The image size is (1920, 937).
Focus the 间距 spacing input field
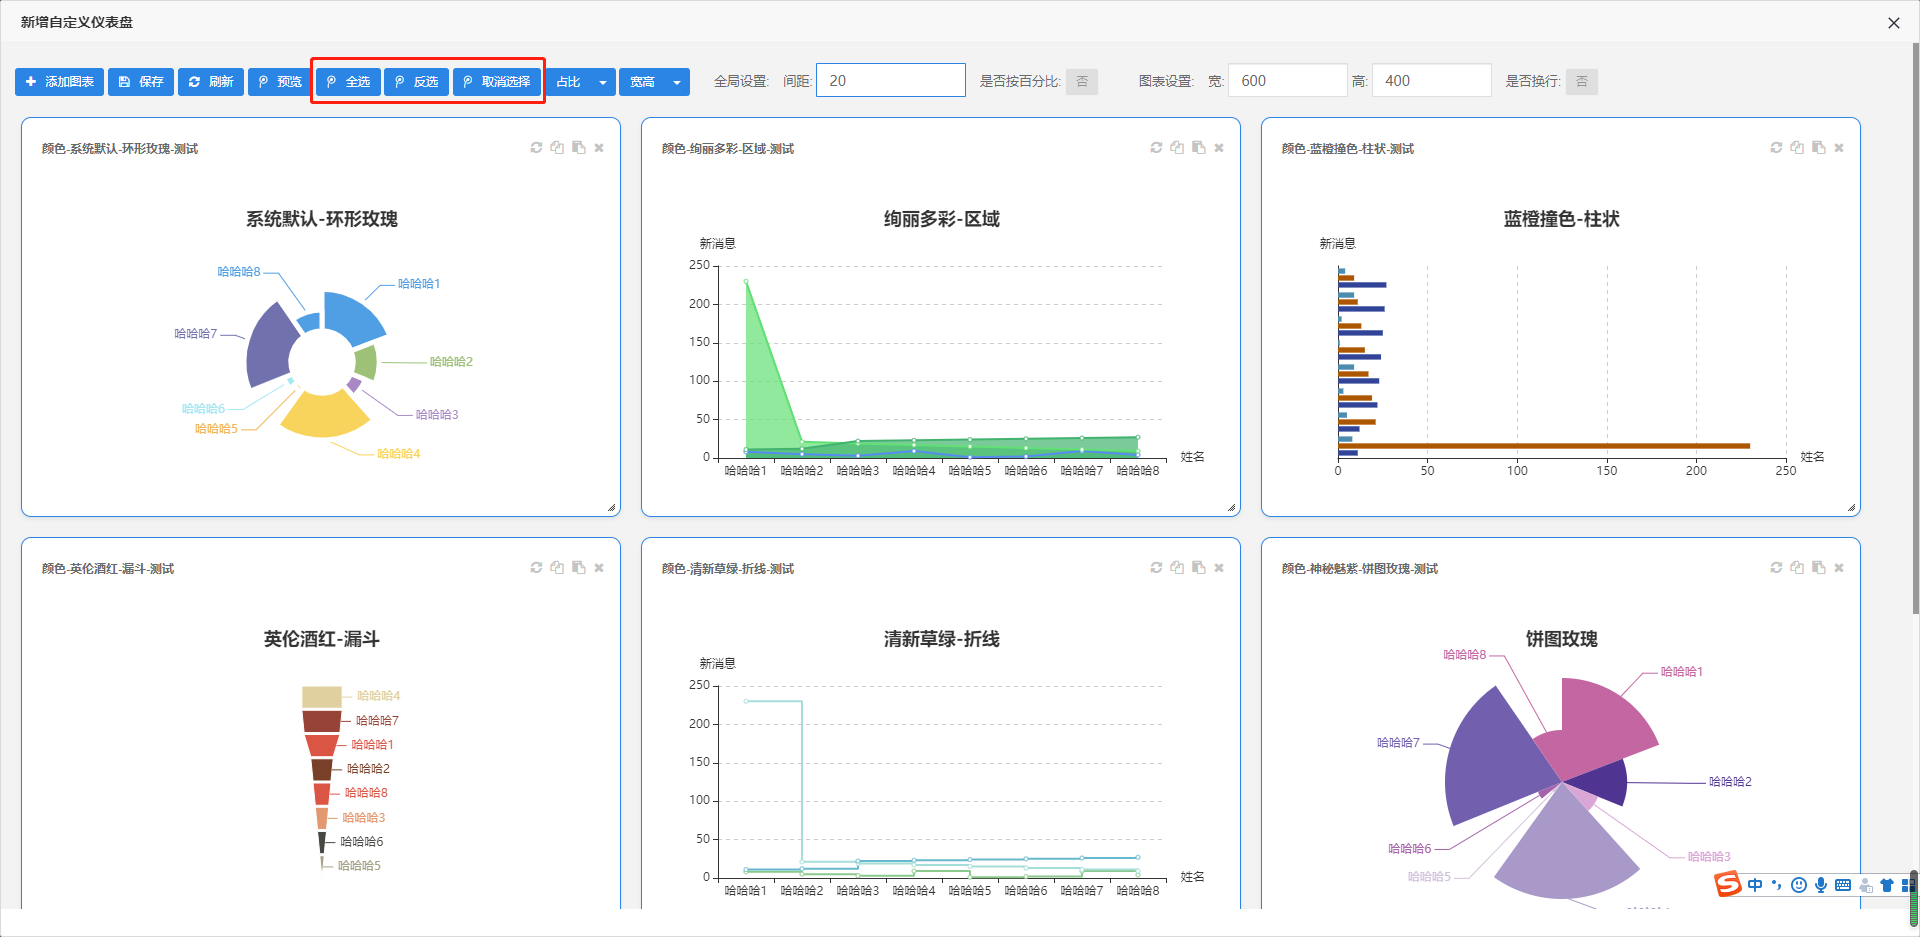[891, 81]
